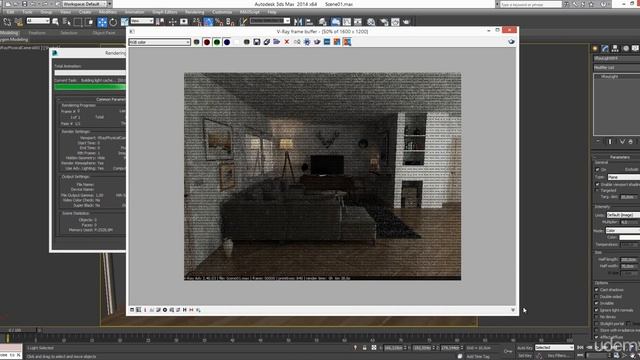The width and height of the screenshot is (640, 360).
Task: Open the Create tab in command panel
Action: point(595,49)
